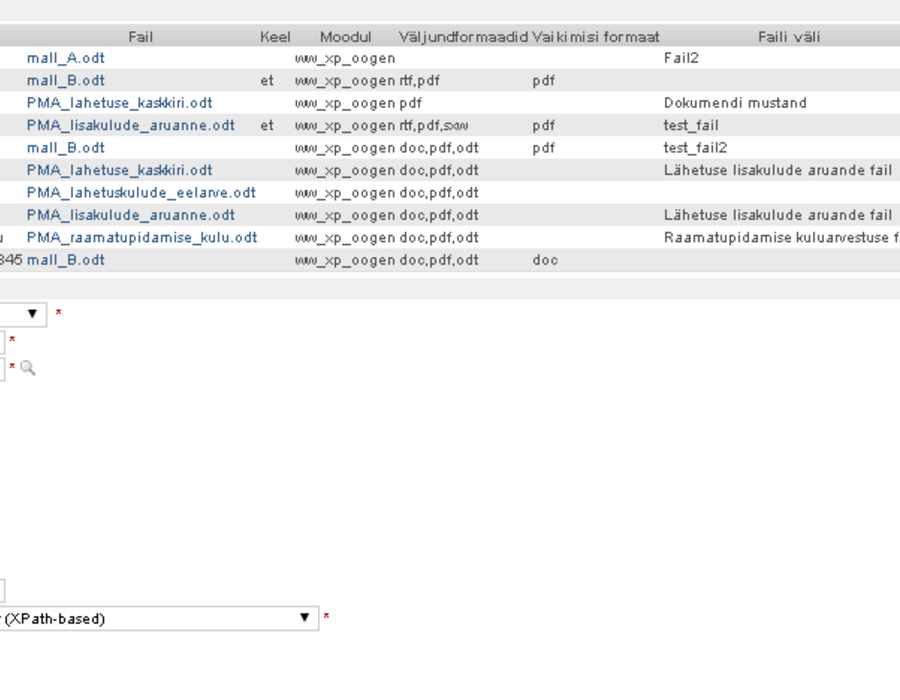
Task: Click the Keel column header
Action: [275, 37]
